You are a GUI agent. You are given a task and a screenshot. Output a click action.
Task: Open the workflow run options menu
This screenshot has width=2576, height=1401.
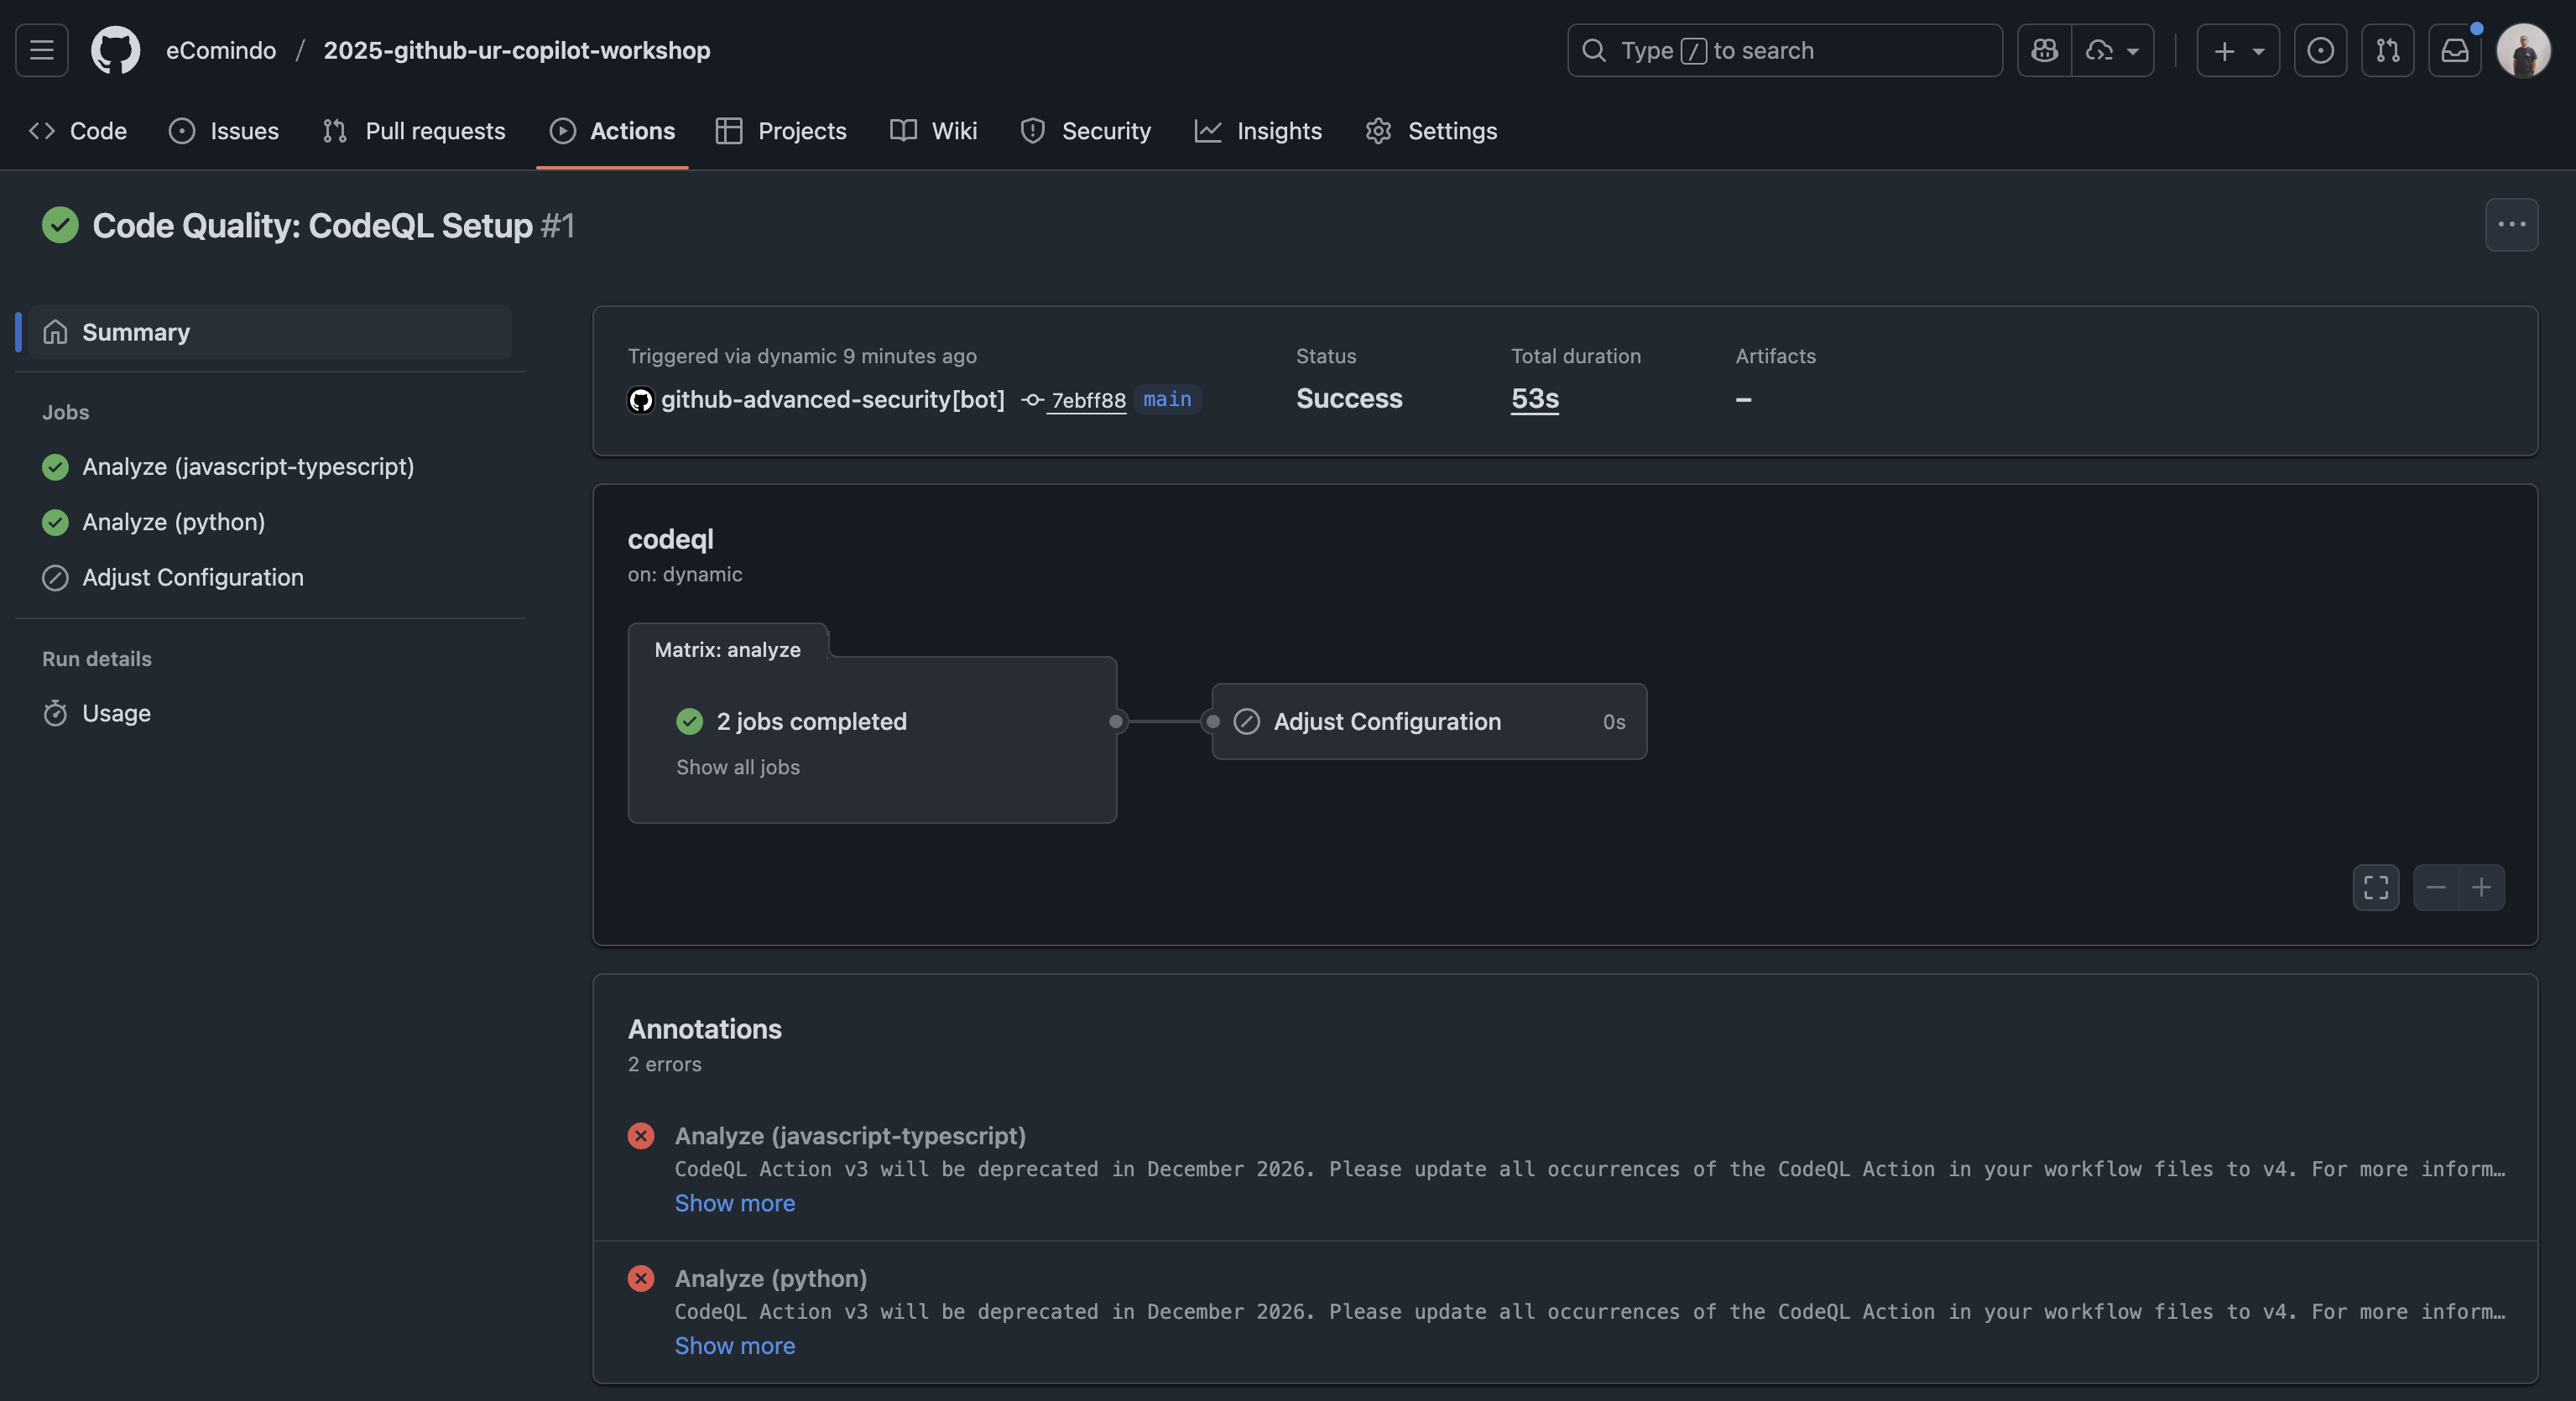pos(2511,225)
